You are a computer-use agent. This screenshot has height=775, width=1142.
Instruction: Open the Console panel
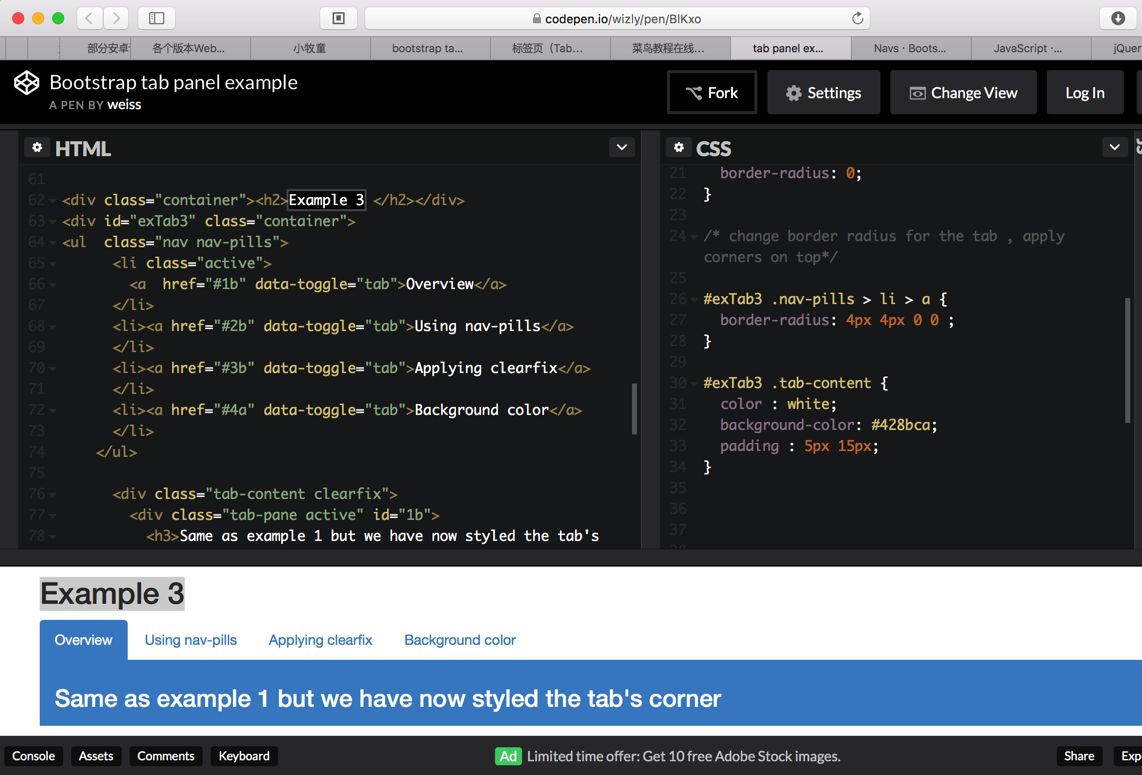click(x=34, y=756)
